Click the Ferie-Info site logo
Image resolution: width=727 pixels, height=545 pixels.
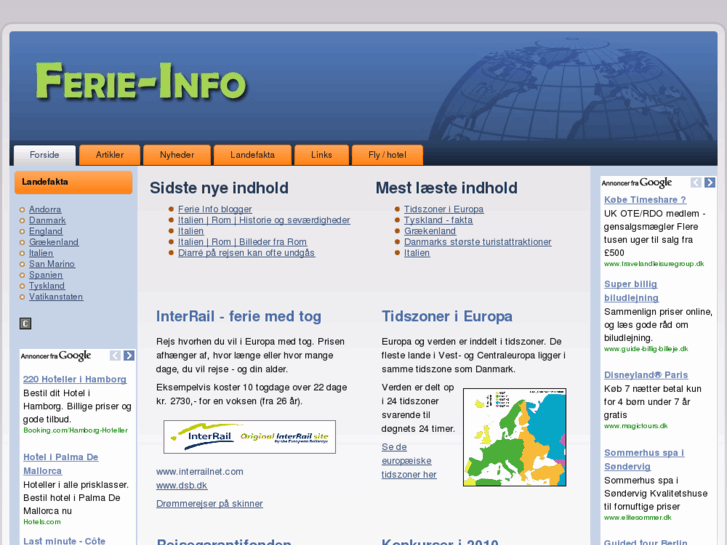[x=141, y=82]
